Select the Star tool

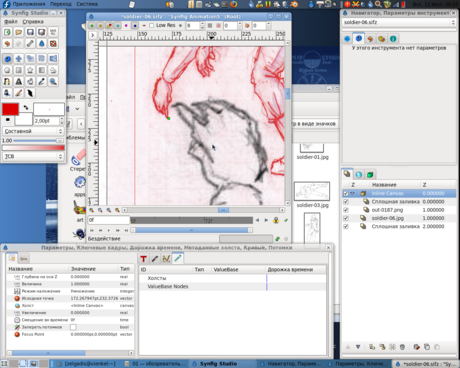click(30, 70)
